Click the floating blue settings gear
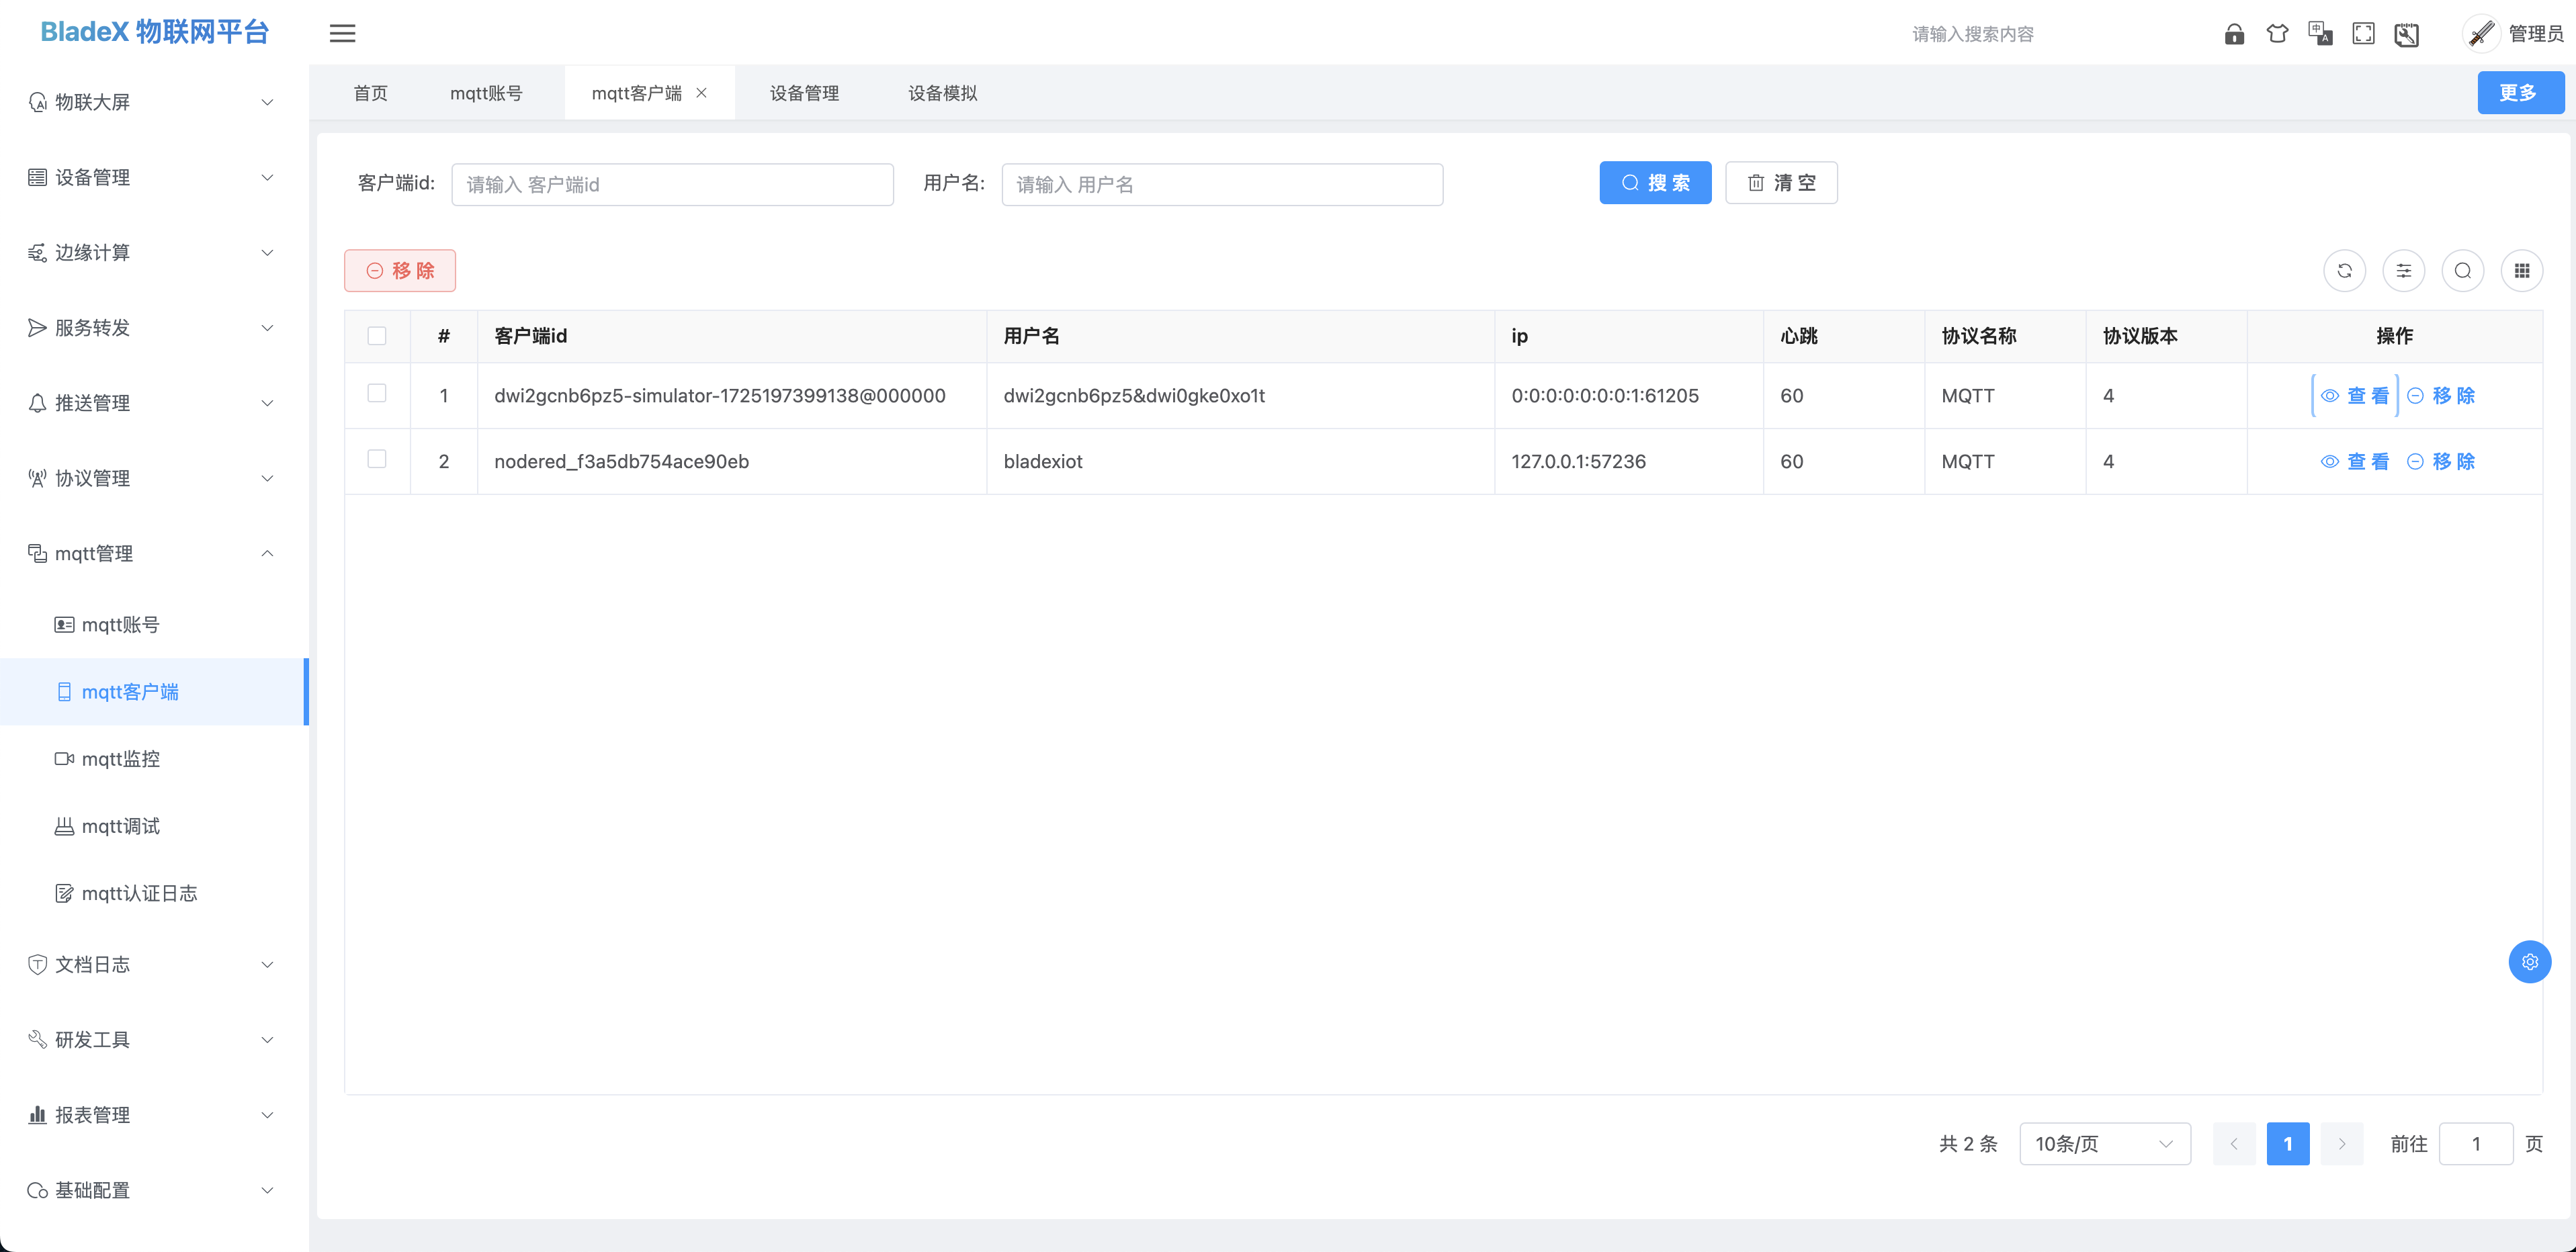 point(2529,961)
